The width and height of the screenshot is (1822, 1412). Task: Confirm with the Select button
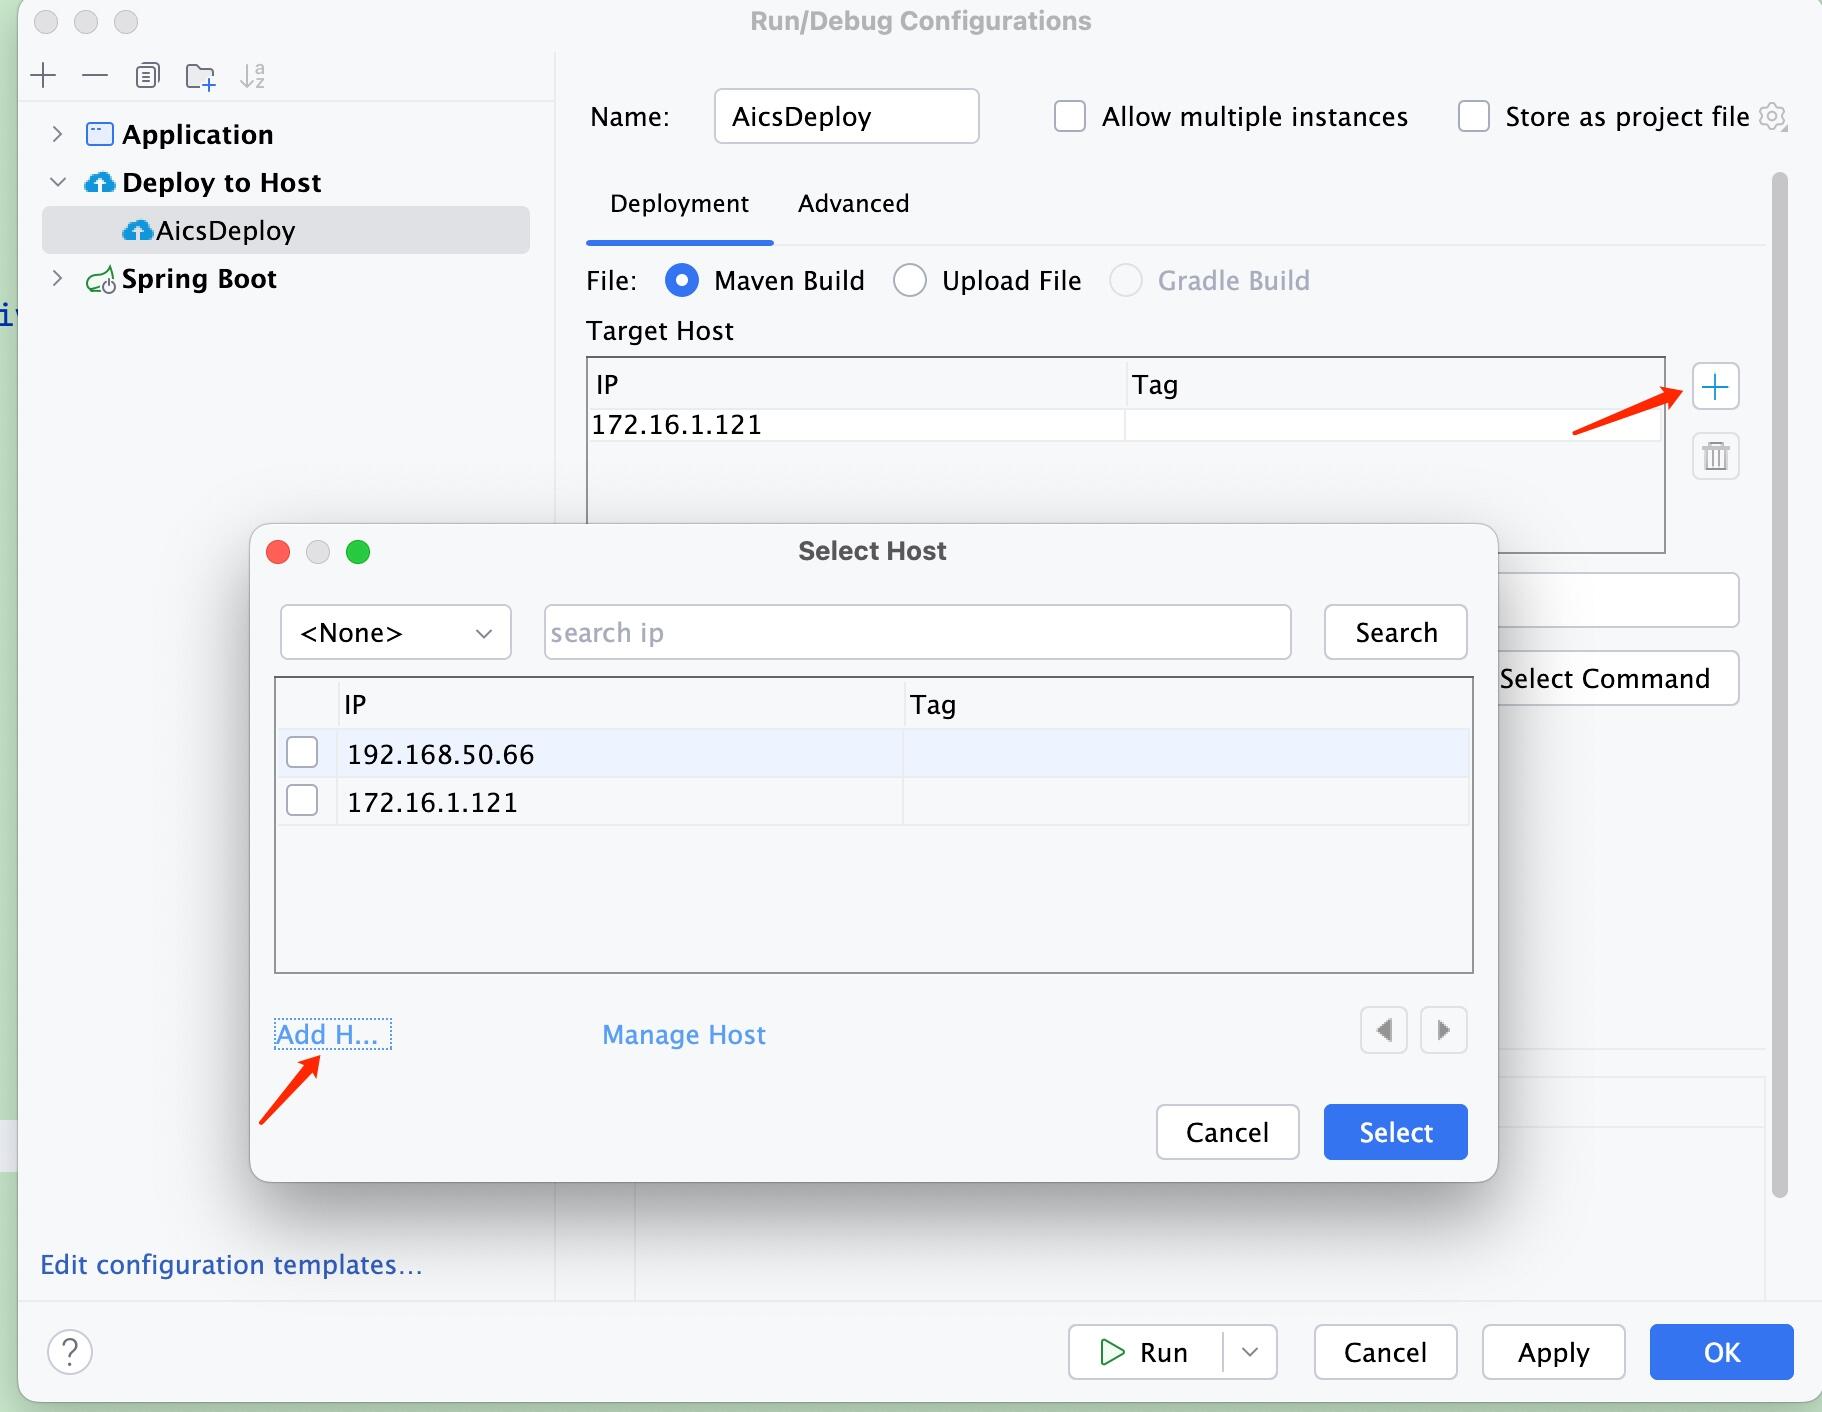pos(1395,1132)
